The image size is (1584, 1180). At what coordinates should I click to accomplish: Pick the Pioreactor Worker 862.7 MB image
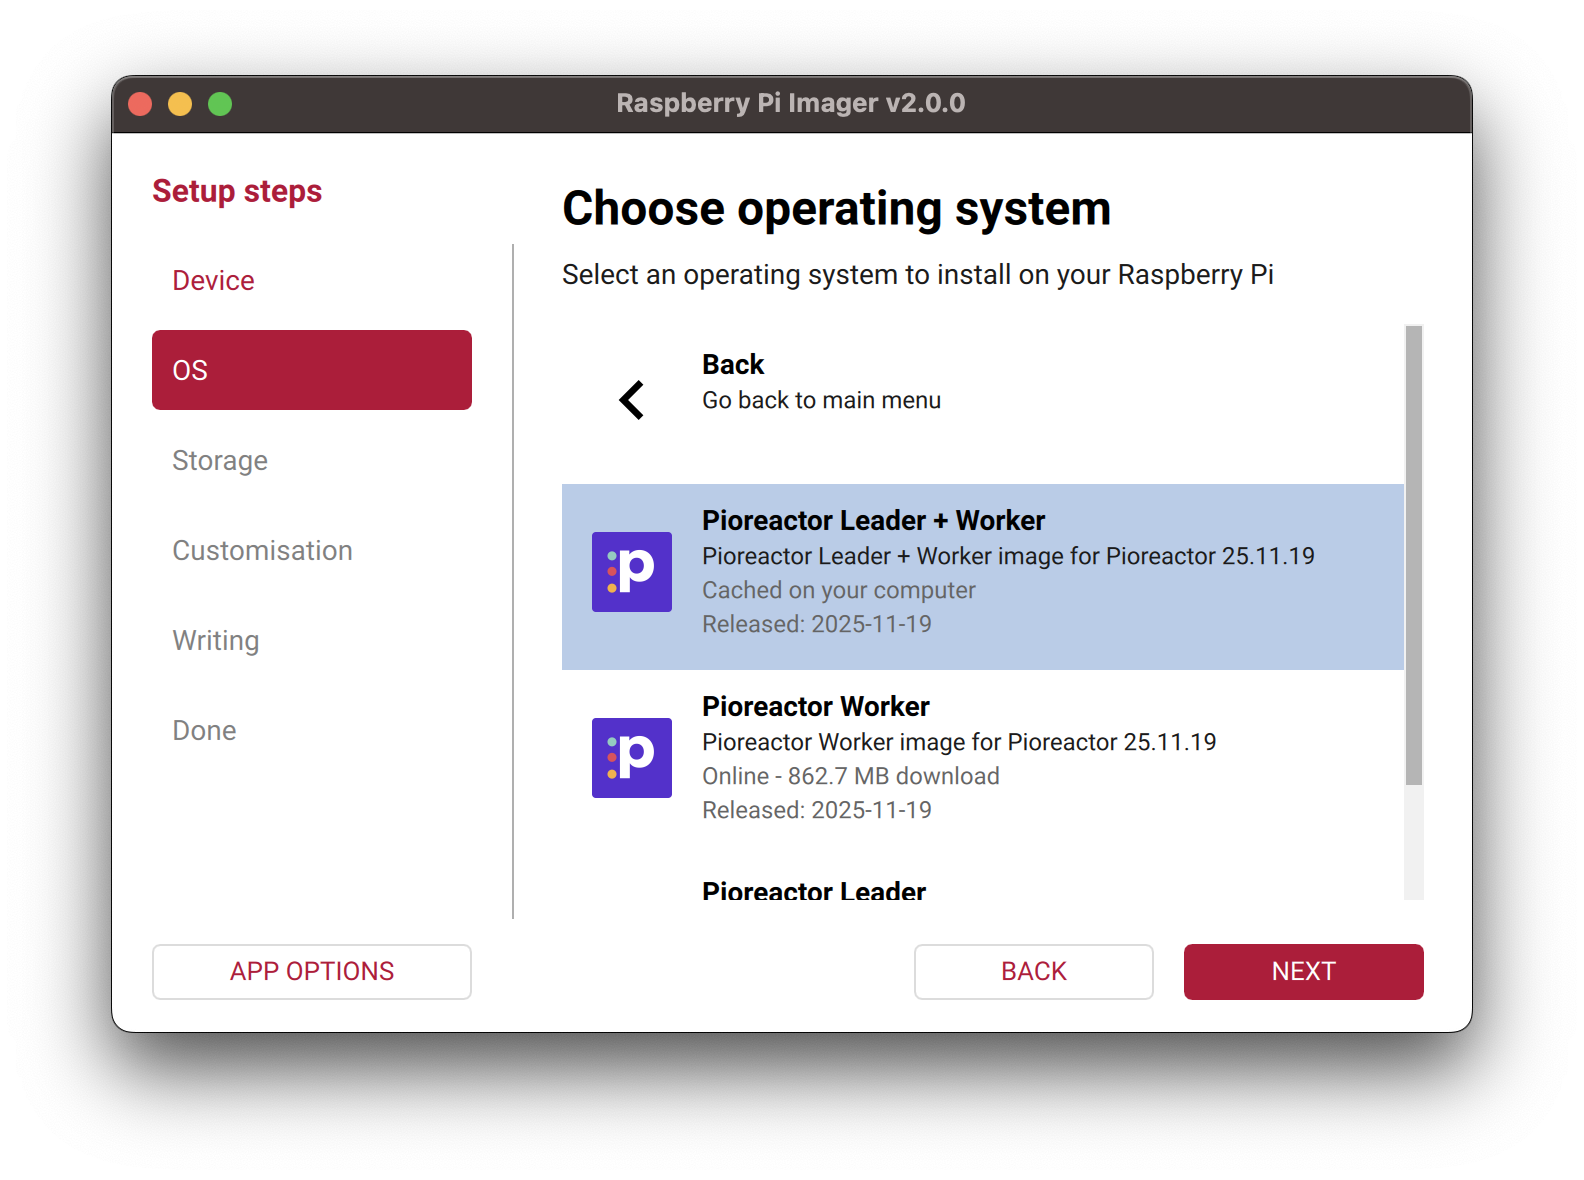point(850,776)
